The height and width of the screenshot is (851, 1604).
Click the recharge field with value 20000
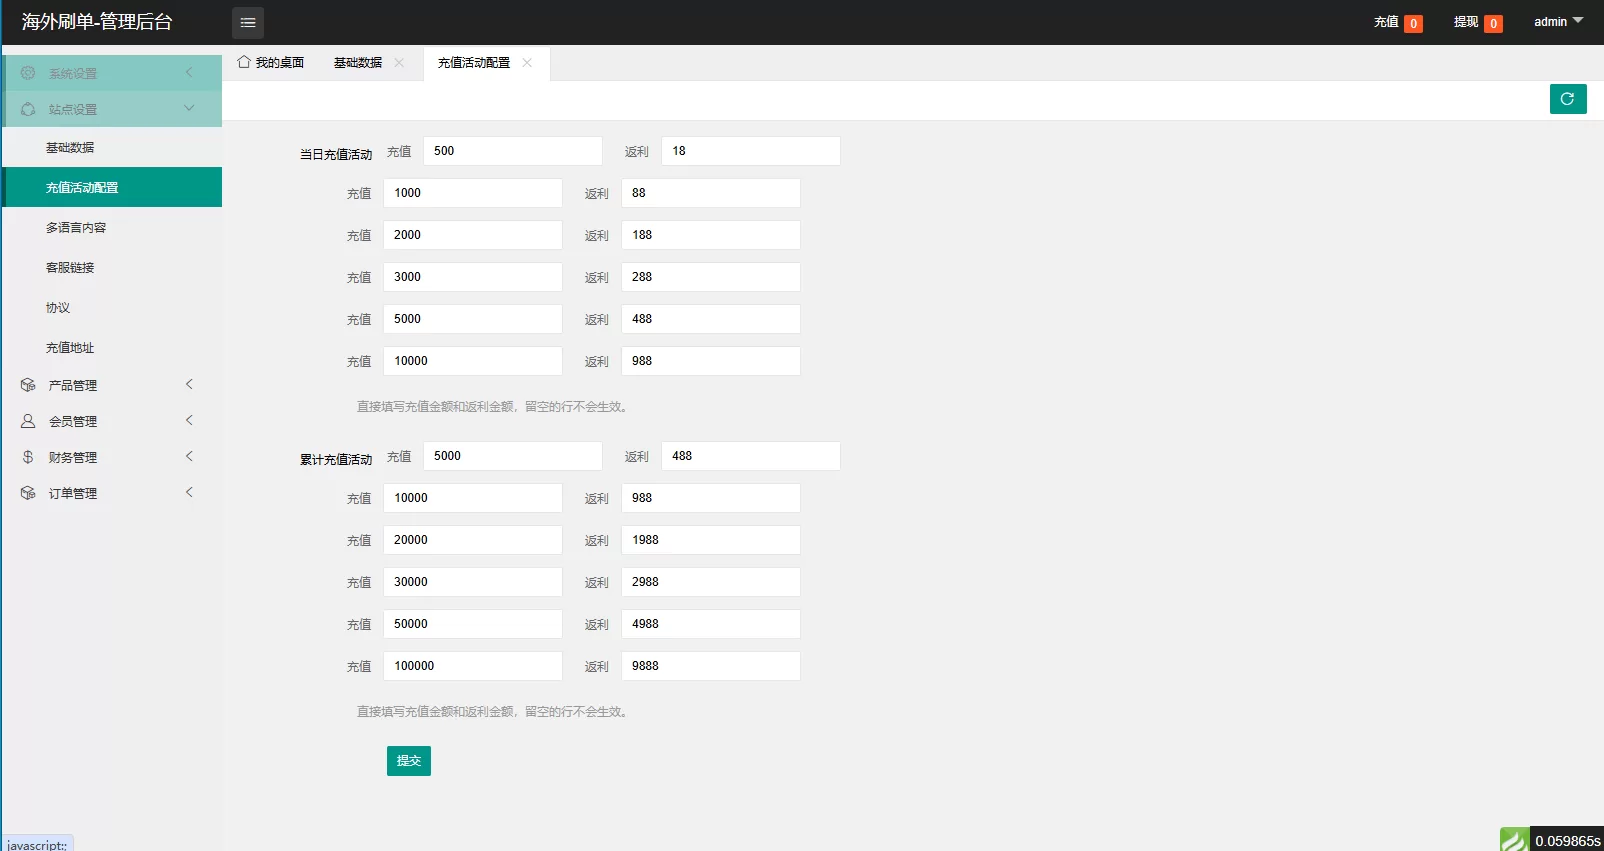[x=473, y=540]
